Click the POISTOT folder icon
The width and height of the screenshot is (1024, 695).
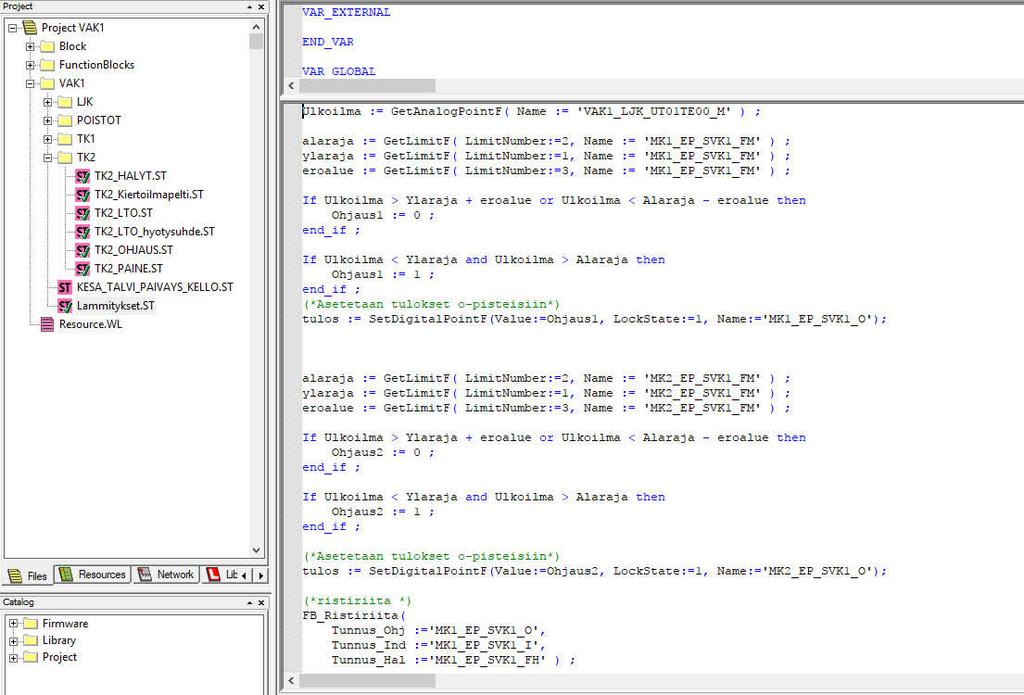tap(65, 120)
